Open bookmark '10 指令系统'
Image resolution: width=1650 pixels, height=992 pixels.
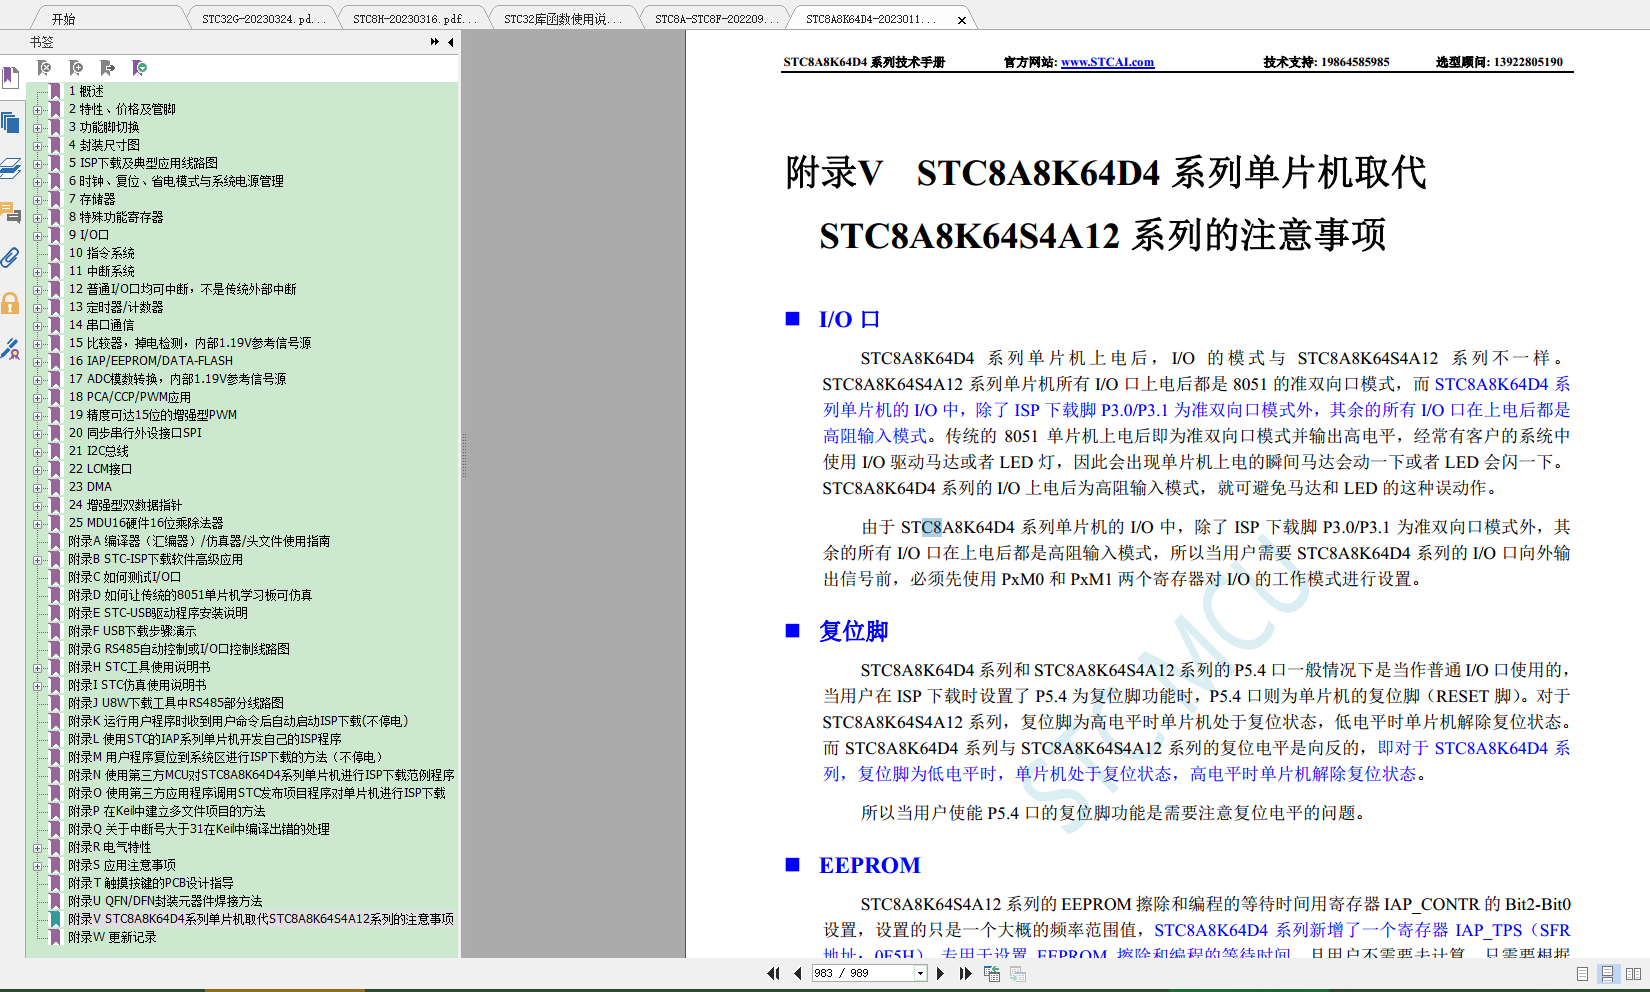click(x=102, y=253)
